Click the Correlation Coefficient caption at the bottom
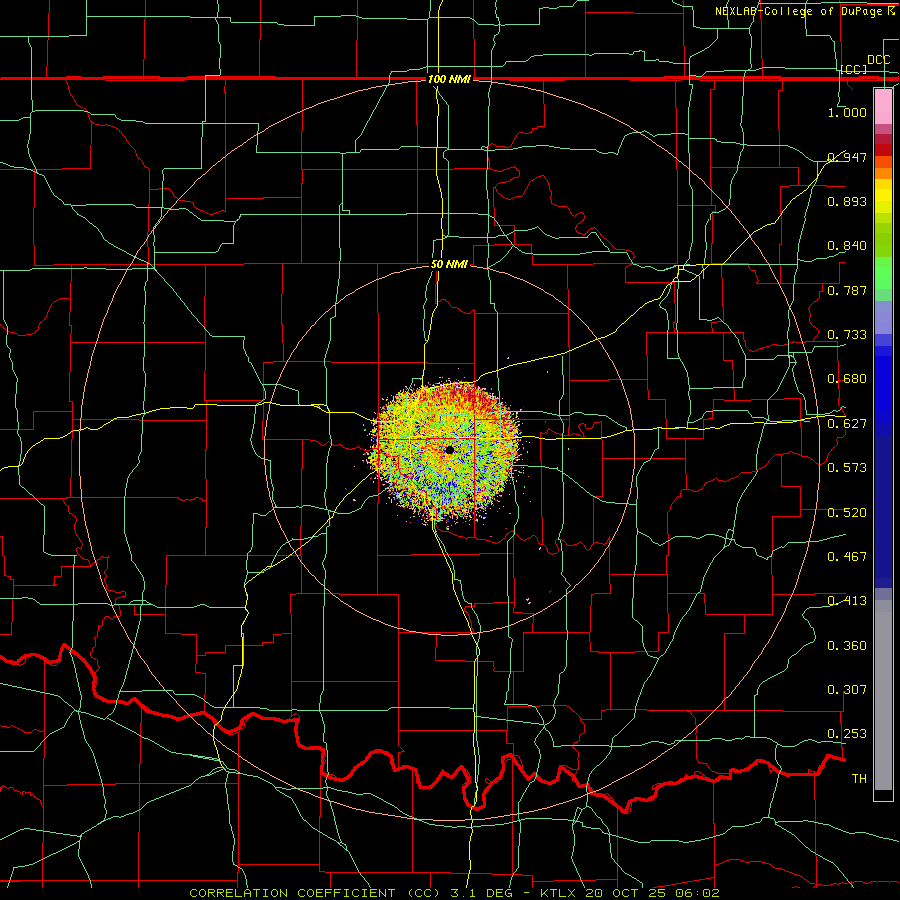The height and width of the screenshot is (900, 900). click(454, 893)
